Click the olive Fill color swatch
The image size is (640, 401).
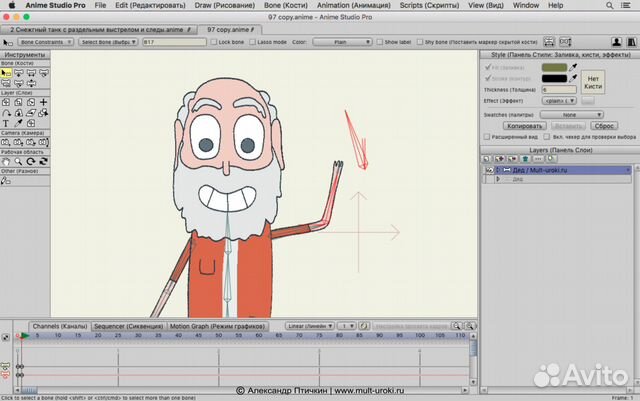click(x=553, y=66)
